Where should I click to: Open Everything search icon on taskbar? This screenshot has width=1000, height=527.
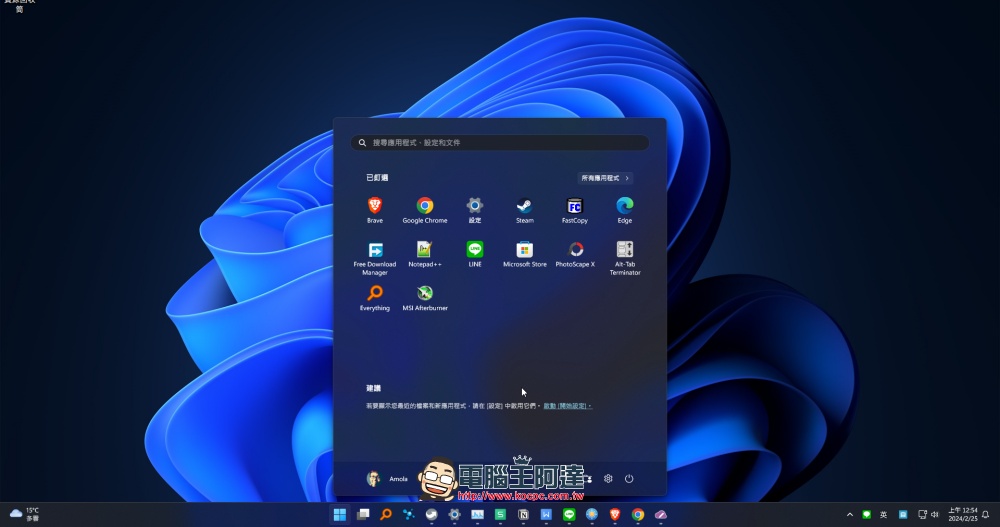point(386,514)
